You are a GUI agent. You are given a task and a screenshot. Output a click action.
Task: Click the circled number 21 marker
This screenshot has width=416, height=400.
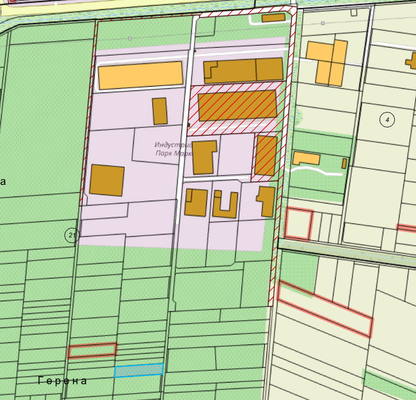(x=71, y=236)
